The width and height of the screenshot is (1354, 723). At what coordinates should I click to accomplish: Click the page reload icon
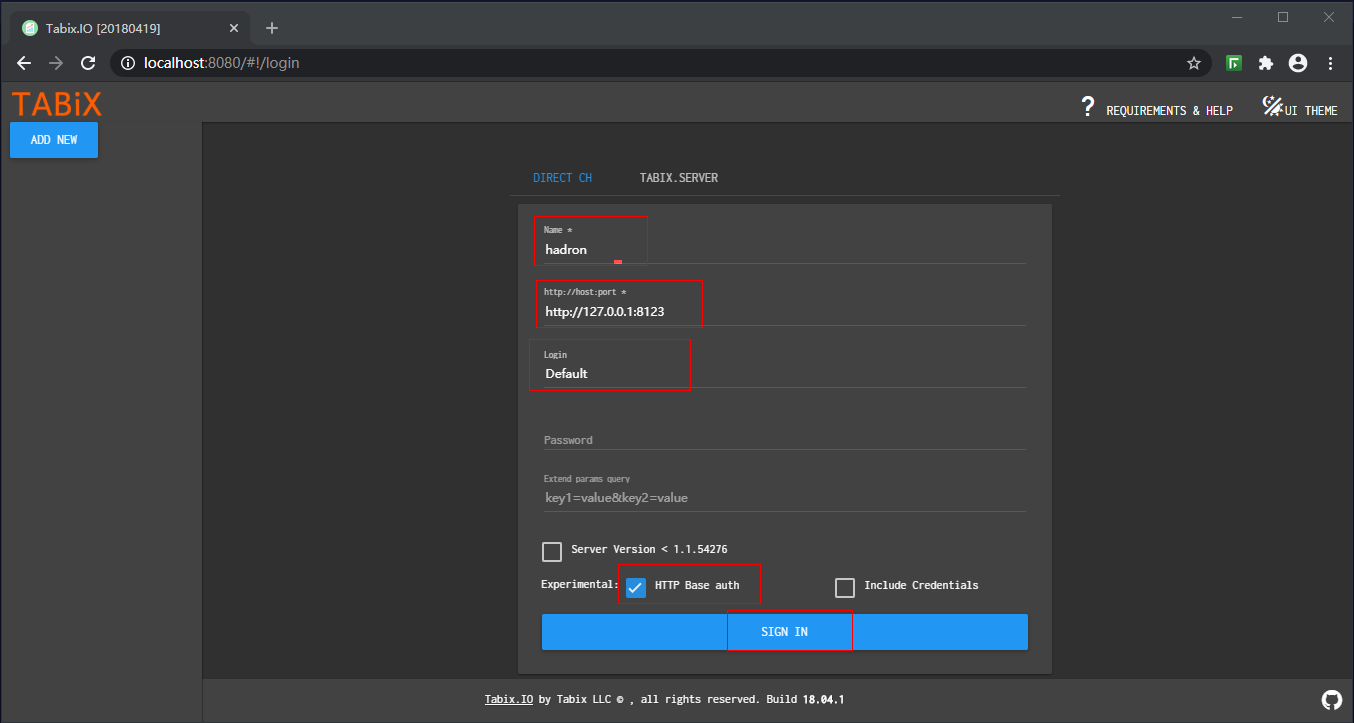(88, 62)
